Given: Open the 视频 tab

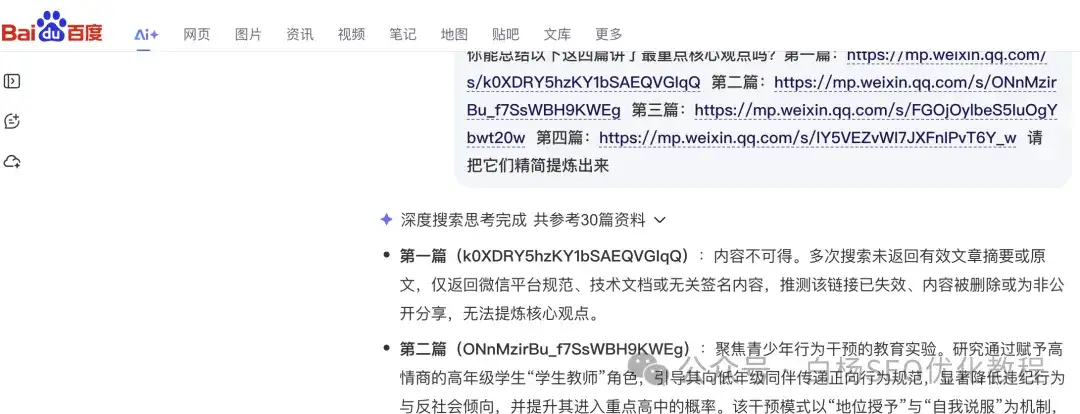Looking at the screenshot, I should [x=351, y=34].
